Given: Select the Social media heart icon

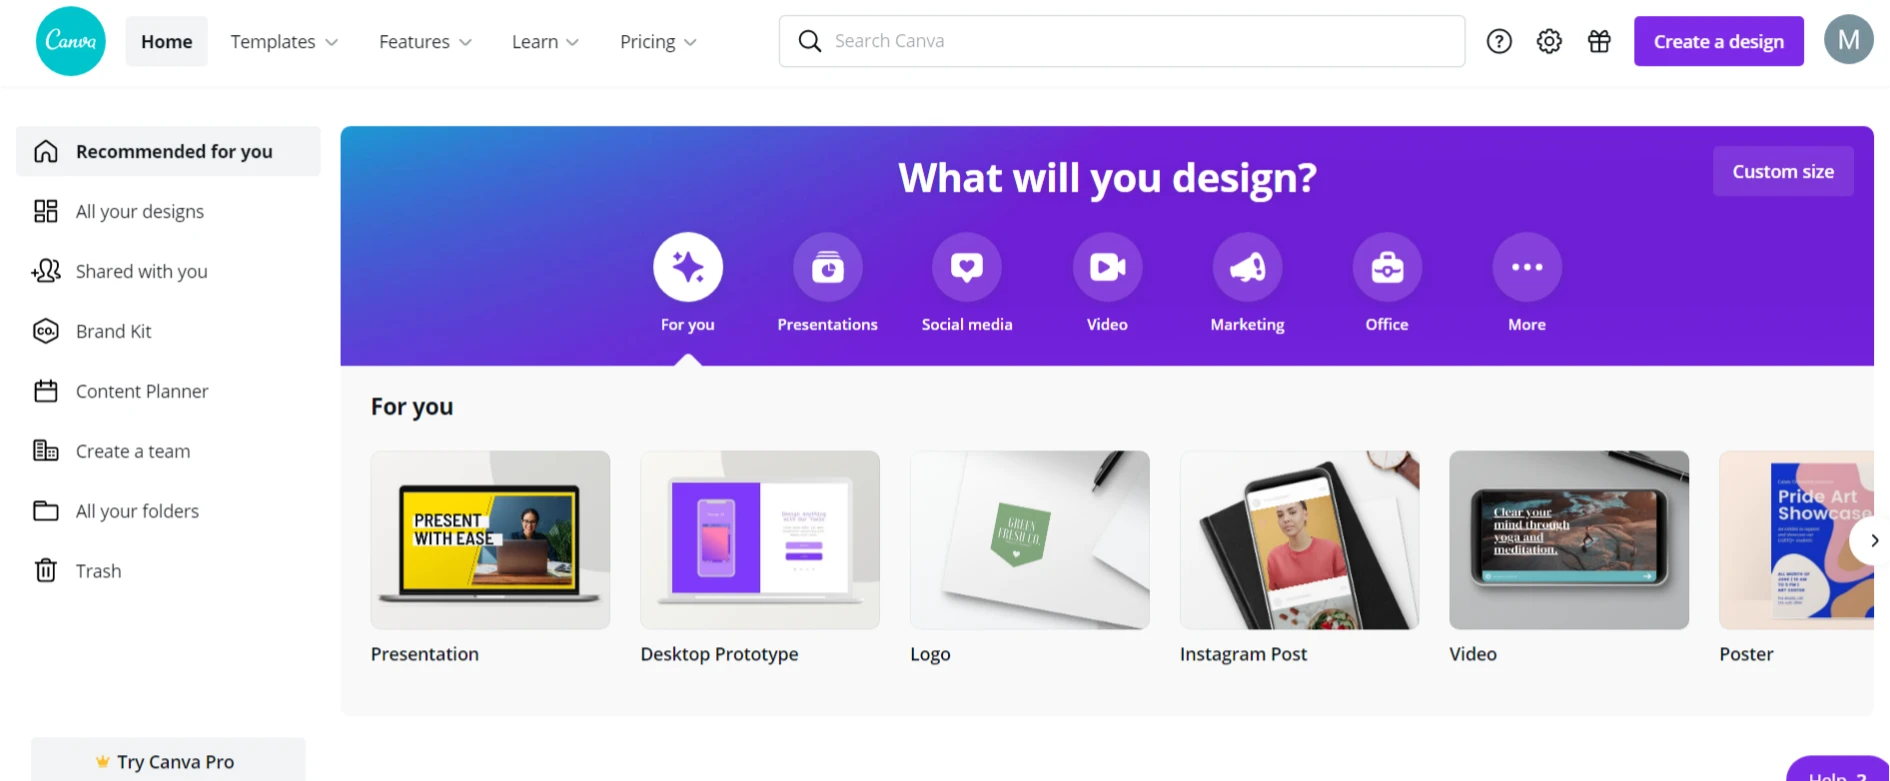Looking at the screenshot, I should [x=967, y=267].
